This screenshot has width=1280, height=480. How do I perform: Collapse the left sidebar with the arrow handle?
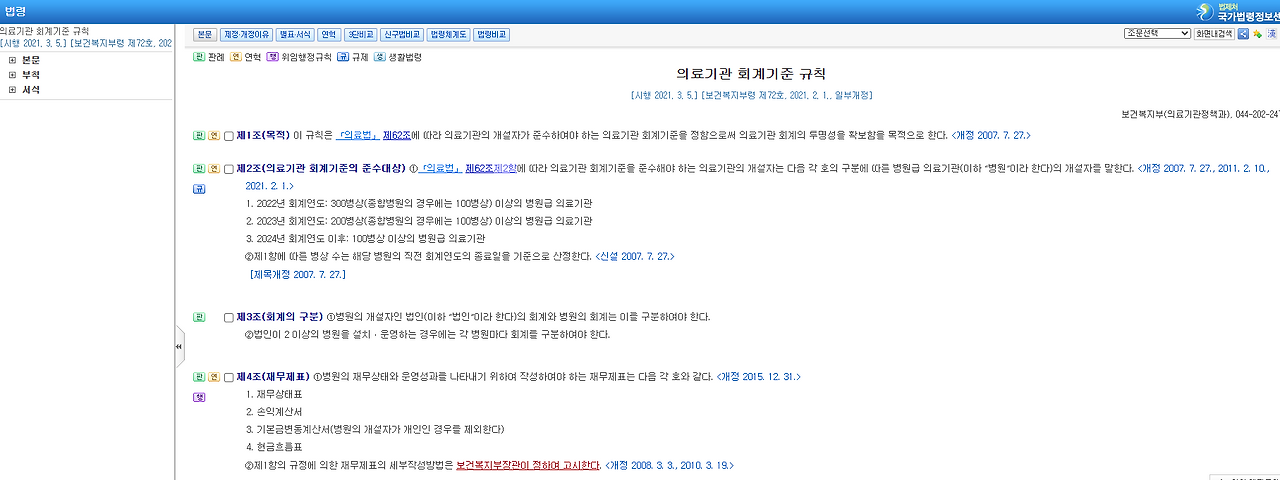(x=179, y=346)
